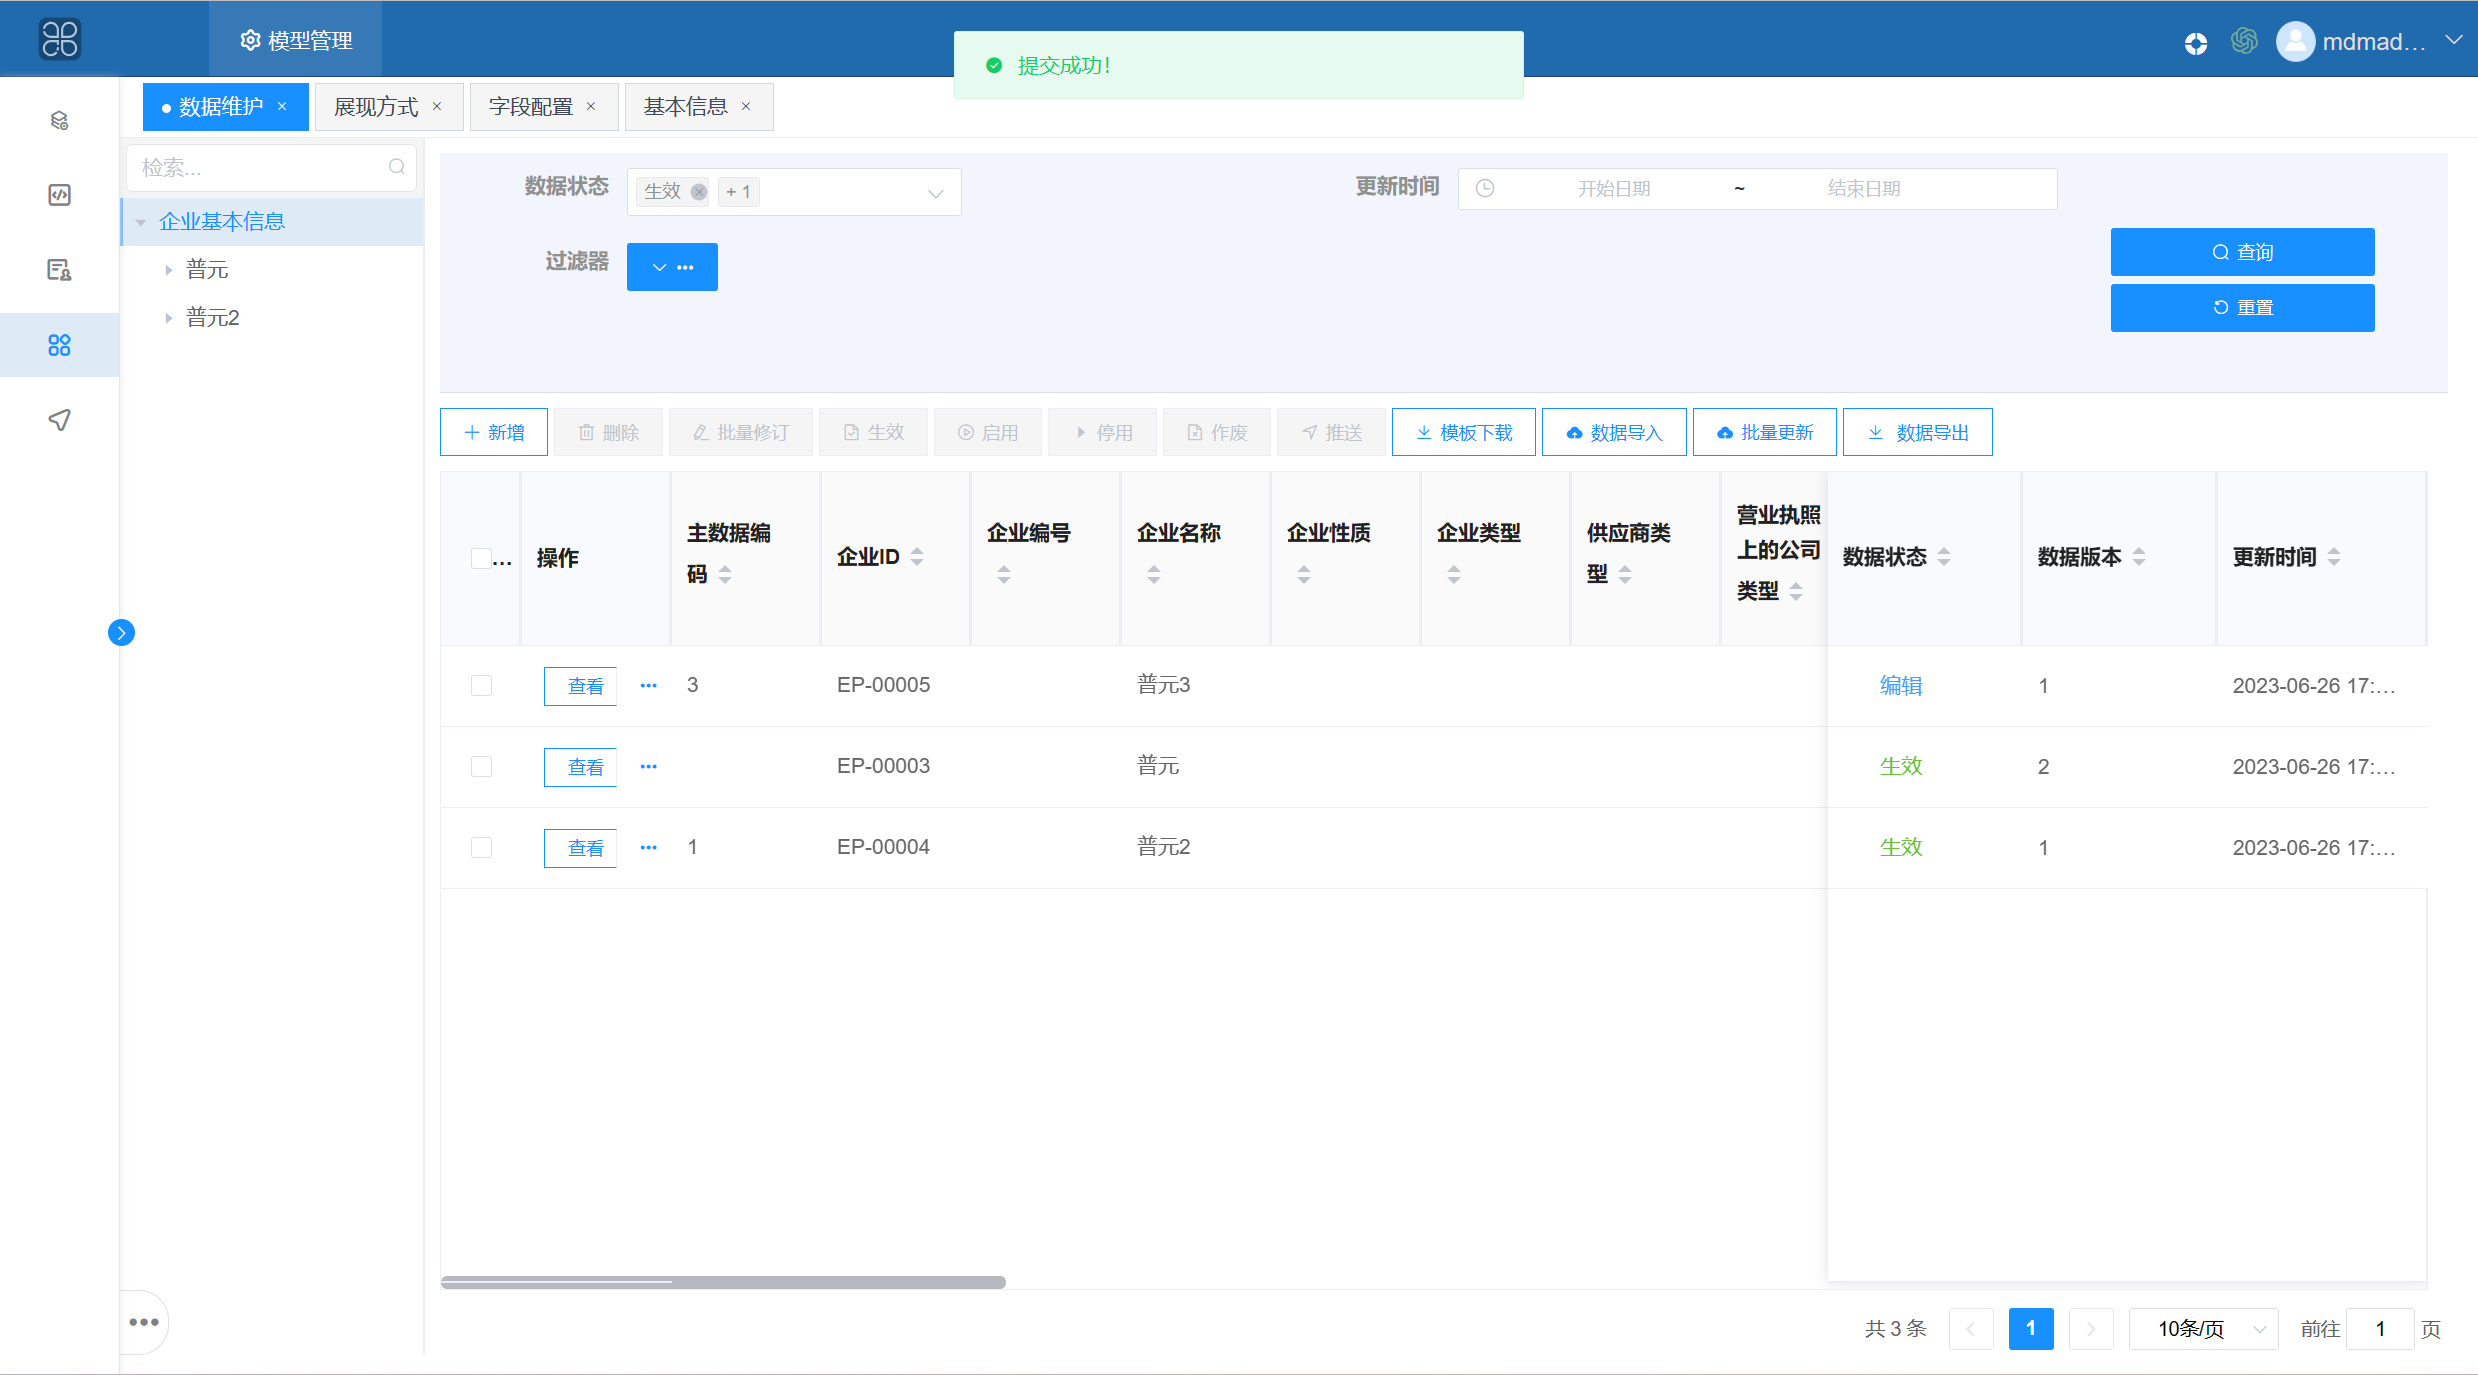Sort by 企业性质 column sort icon

point(1304,574)
